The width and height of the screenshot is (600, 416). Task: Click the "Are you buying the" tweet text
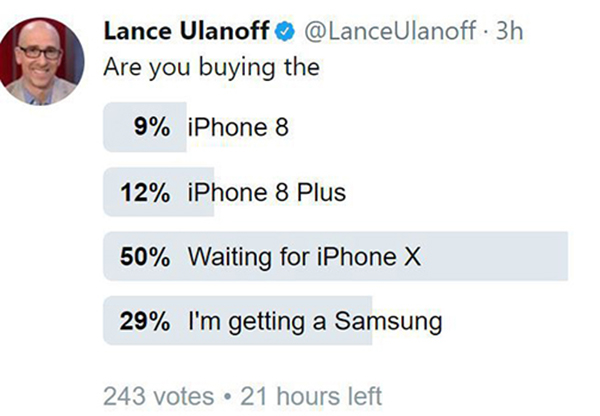(212, 70)
